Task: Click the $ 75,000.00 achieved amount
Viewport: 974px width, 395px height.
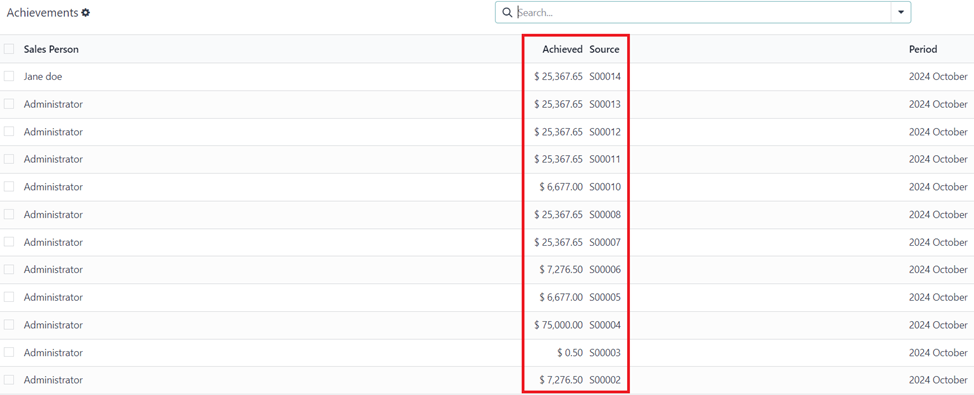Action: point(558,325)
